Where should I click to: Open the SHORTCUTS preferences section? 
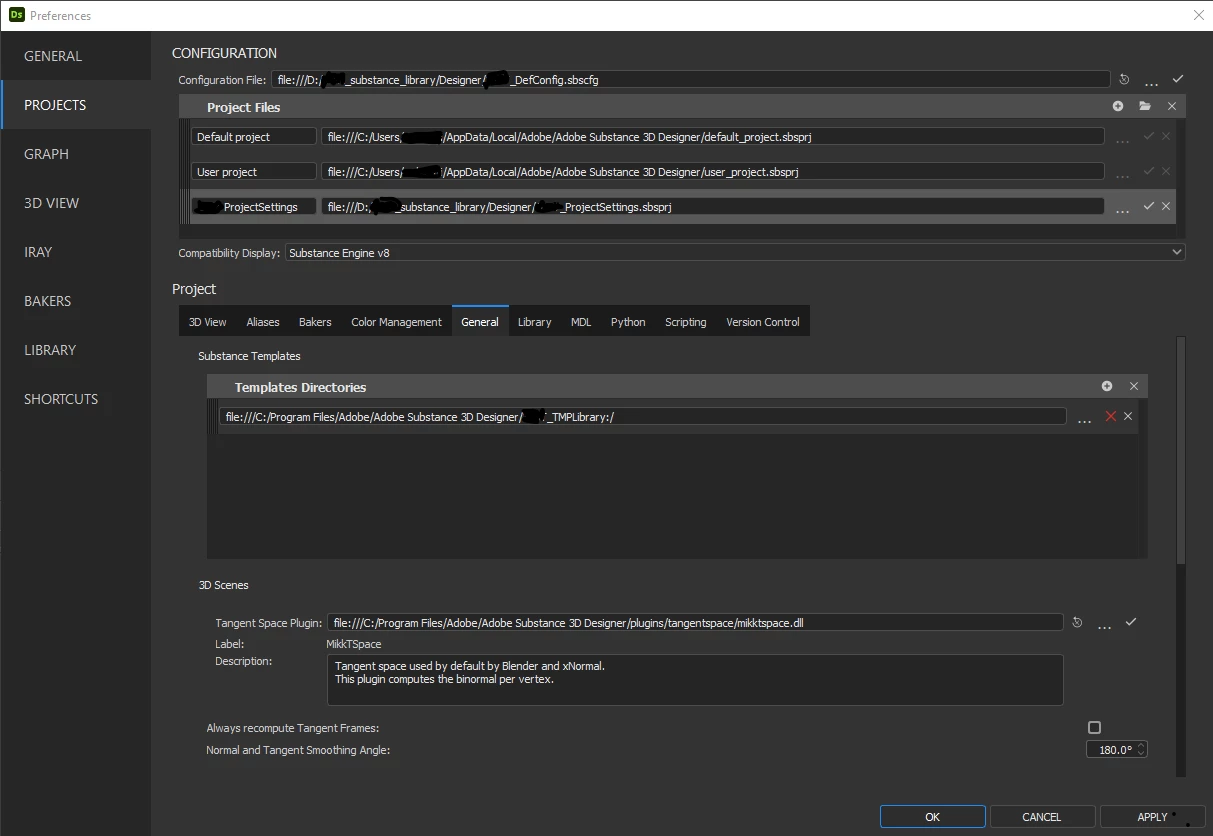[x=75, y=399]
